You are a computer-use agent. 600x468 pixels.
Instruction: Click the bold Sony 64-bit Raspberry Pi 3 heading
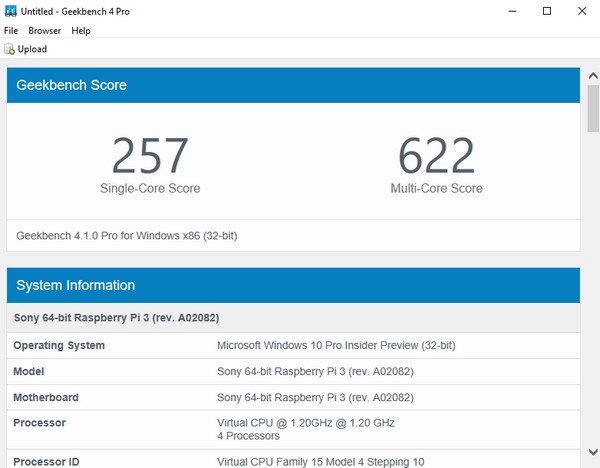click(116, 318)
